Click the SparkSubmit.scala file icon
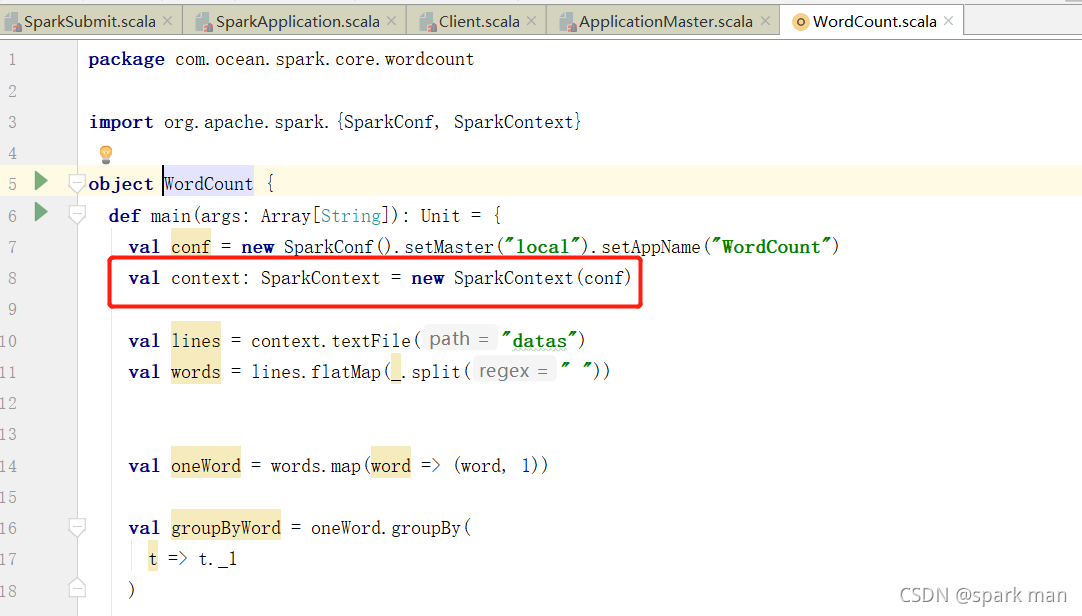The height and width of the screenshot is (616, 1082). 13,22
